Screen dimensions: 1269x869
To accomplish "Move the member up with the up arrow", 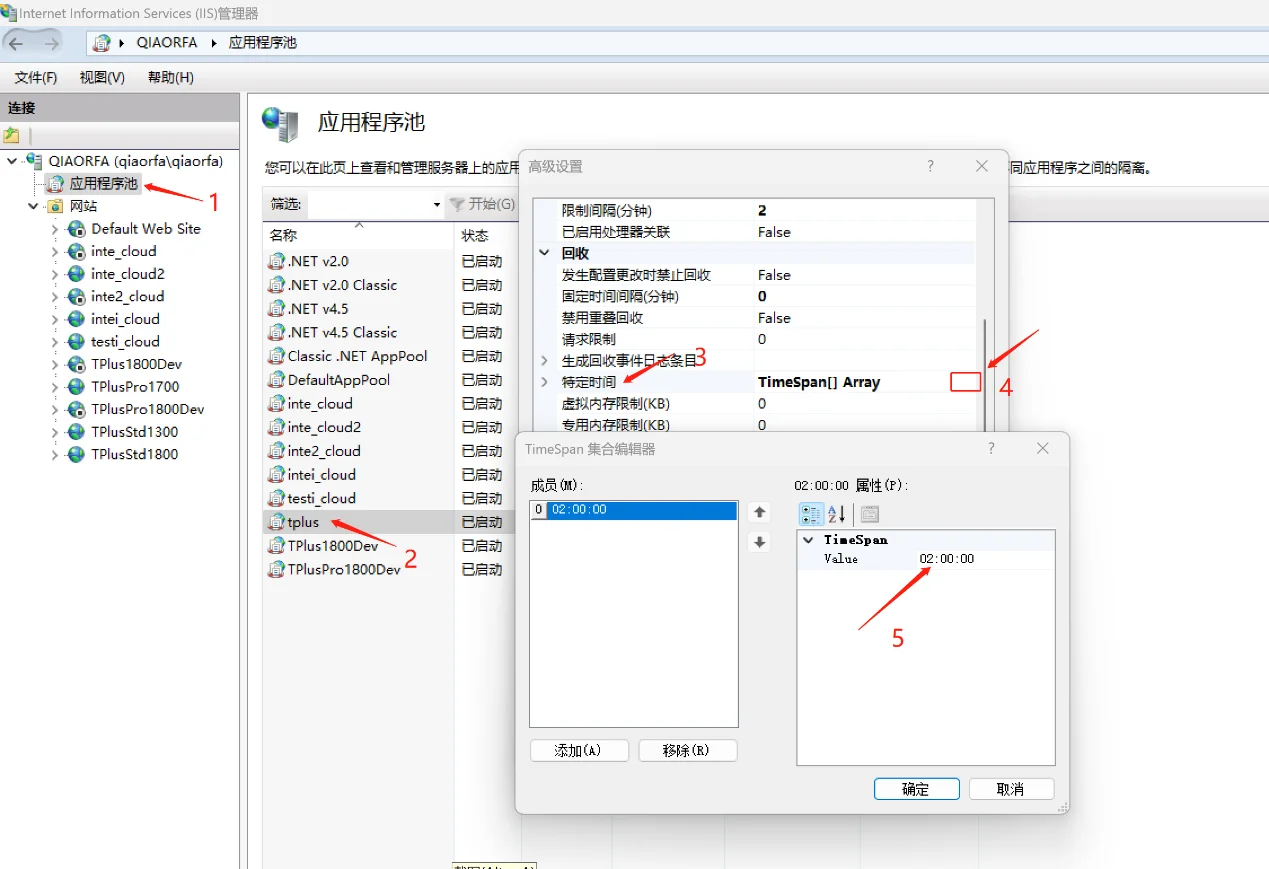I will click(x=759, y=511).
